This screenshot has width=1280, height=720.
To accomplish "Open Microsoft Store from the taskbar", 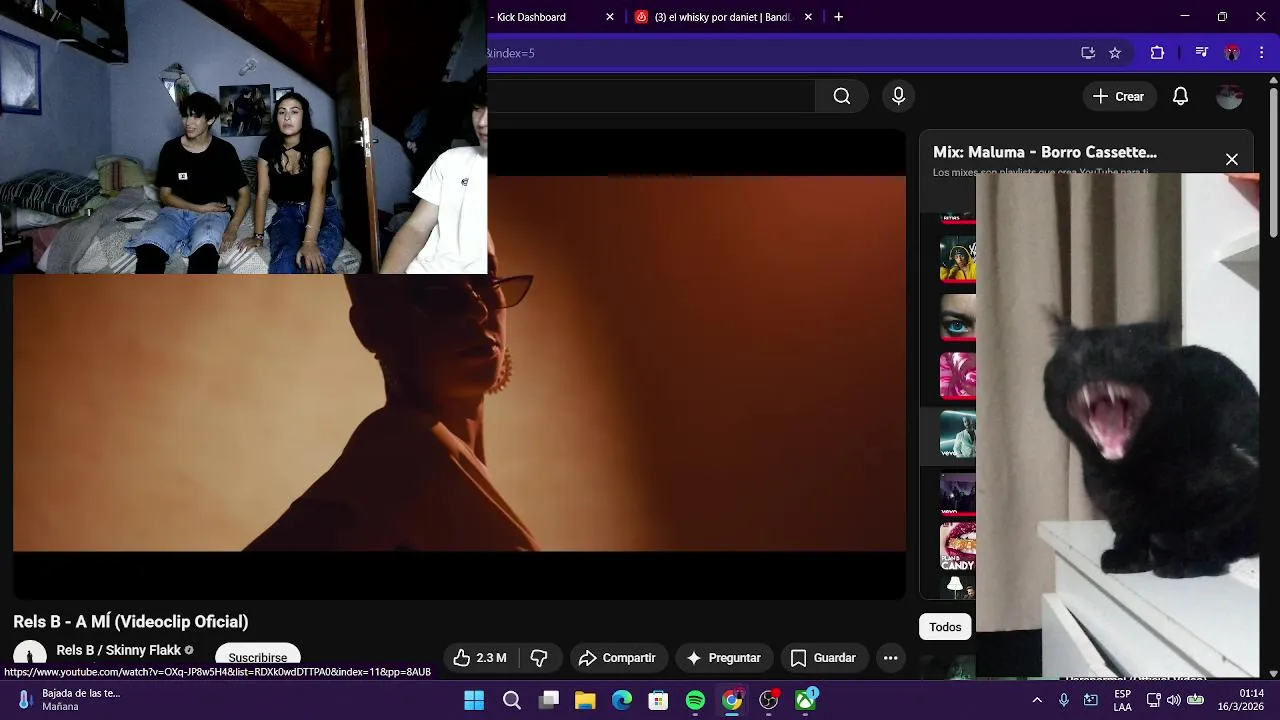I will (x=658, y=700).
